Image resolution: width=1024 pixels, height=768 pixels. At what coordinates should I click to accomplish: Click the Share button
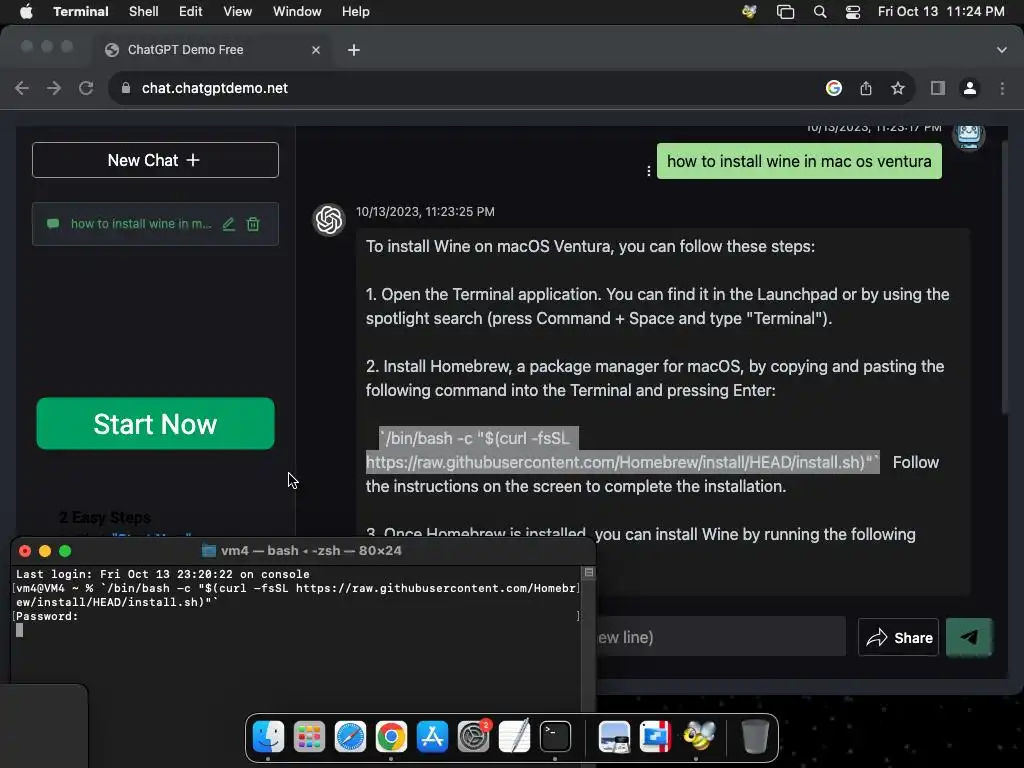pyautogui.click(x=899, y=637)
